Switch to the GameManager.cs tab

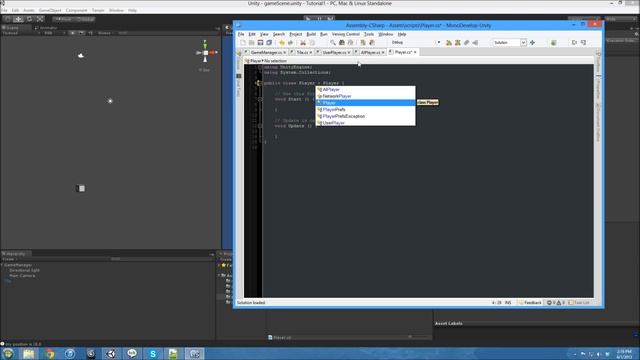click(x=265, y=53)
